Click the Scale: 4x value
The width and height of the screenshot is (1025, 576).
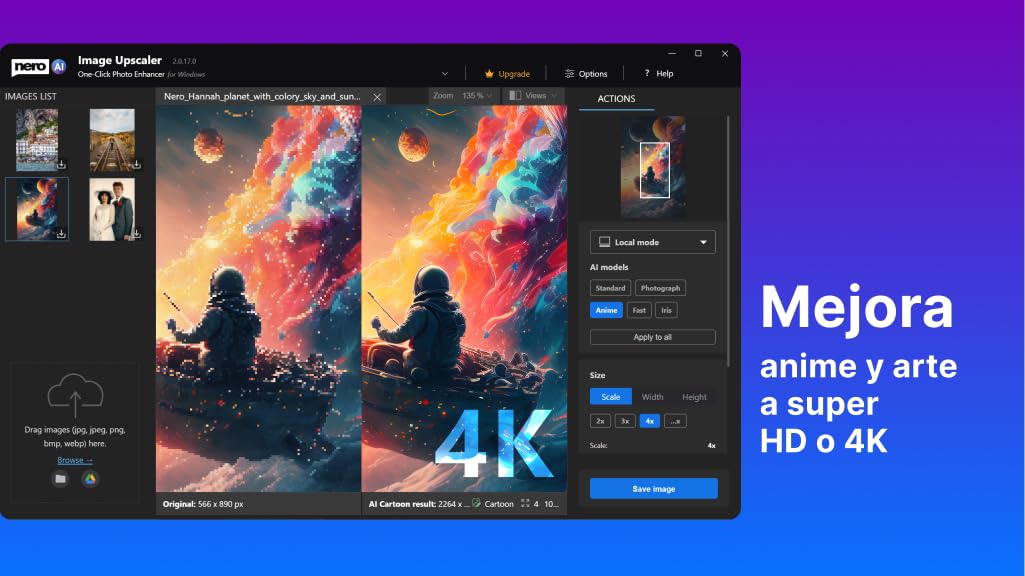[711, 445]
